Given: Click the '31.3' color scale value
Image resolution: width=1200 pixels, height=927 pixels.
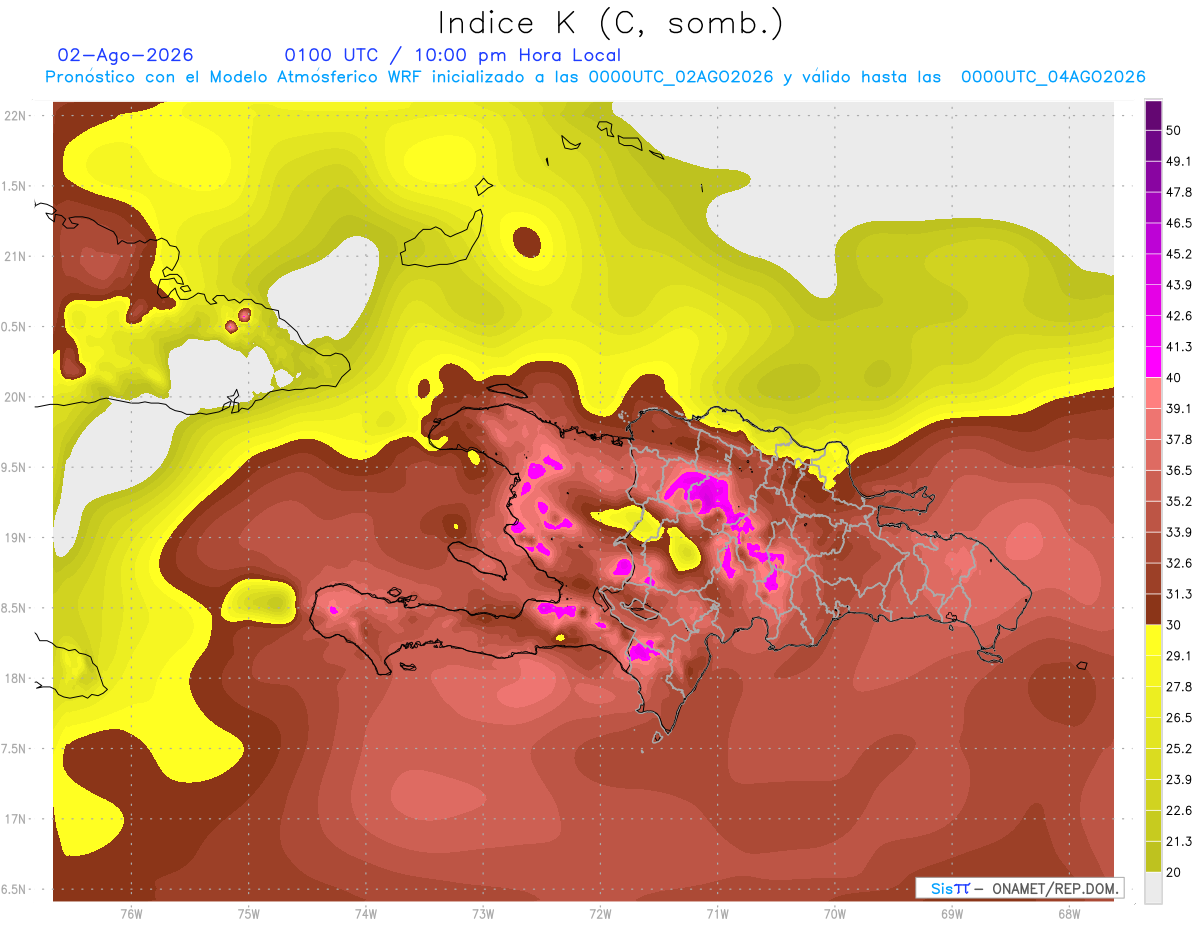Looking at the screenshot, I should (x=1179, y=594).
